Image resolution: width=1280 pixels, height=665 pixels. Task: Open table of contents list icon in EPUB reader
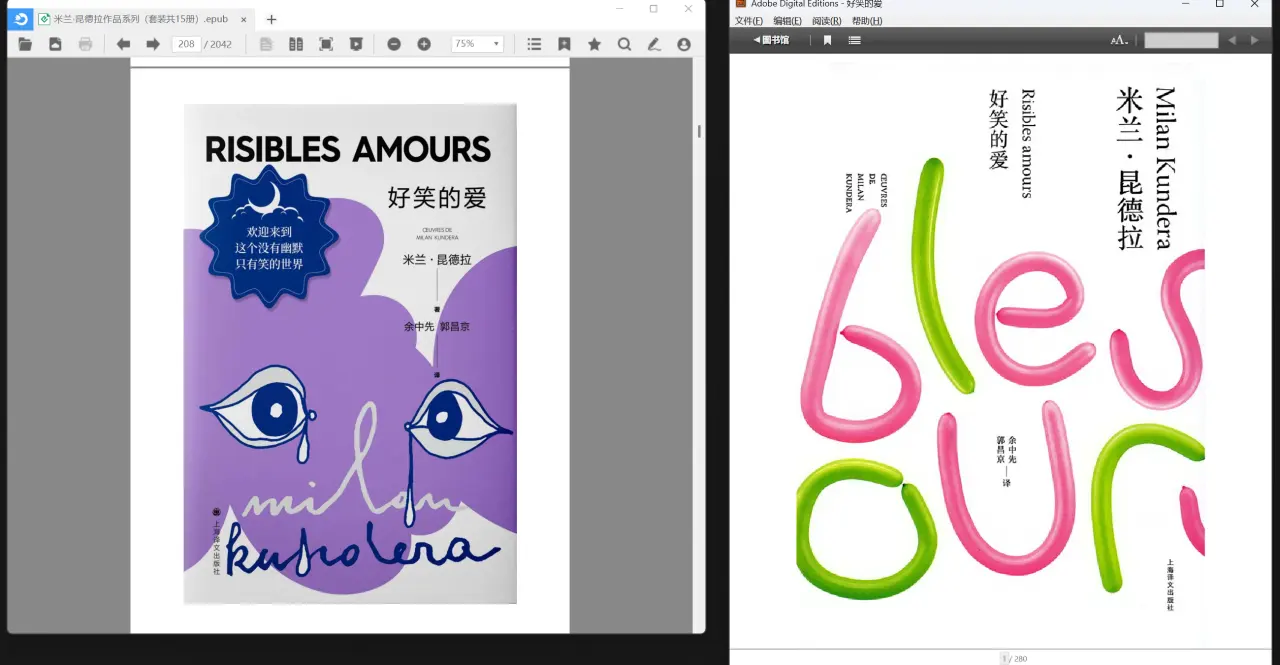(534, 44)
